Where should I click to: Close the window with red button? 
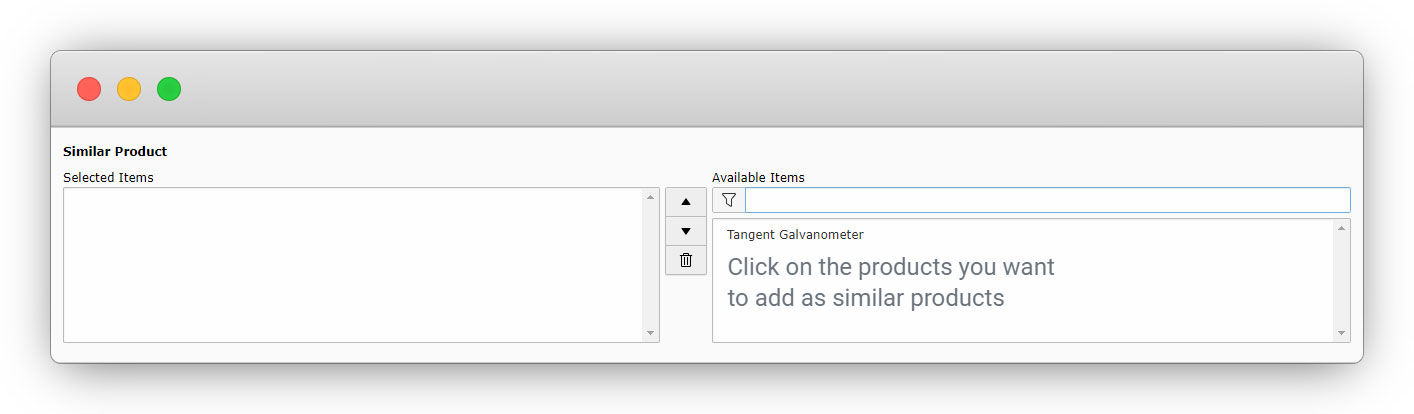[x=89, y=89]
